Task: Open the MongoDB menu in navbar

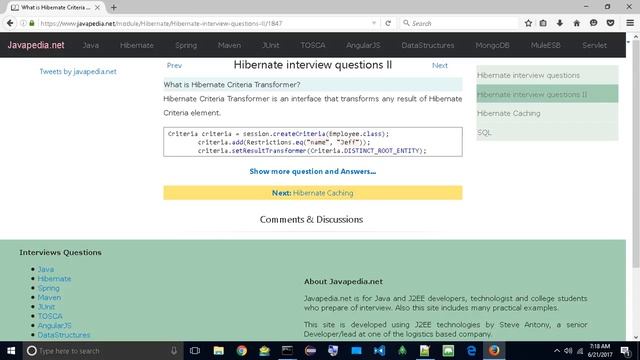Action: point(492,45)
